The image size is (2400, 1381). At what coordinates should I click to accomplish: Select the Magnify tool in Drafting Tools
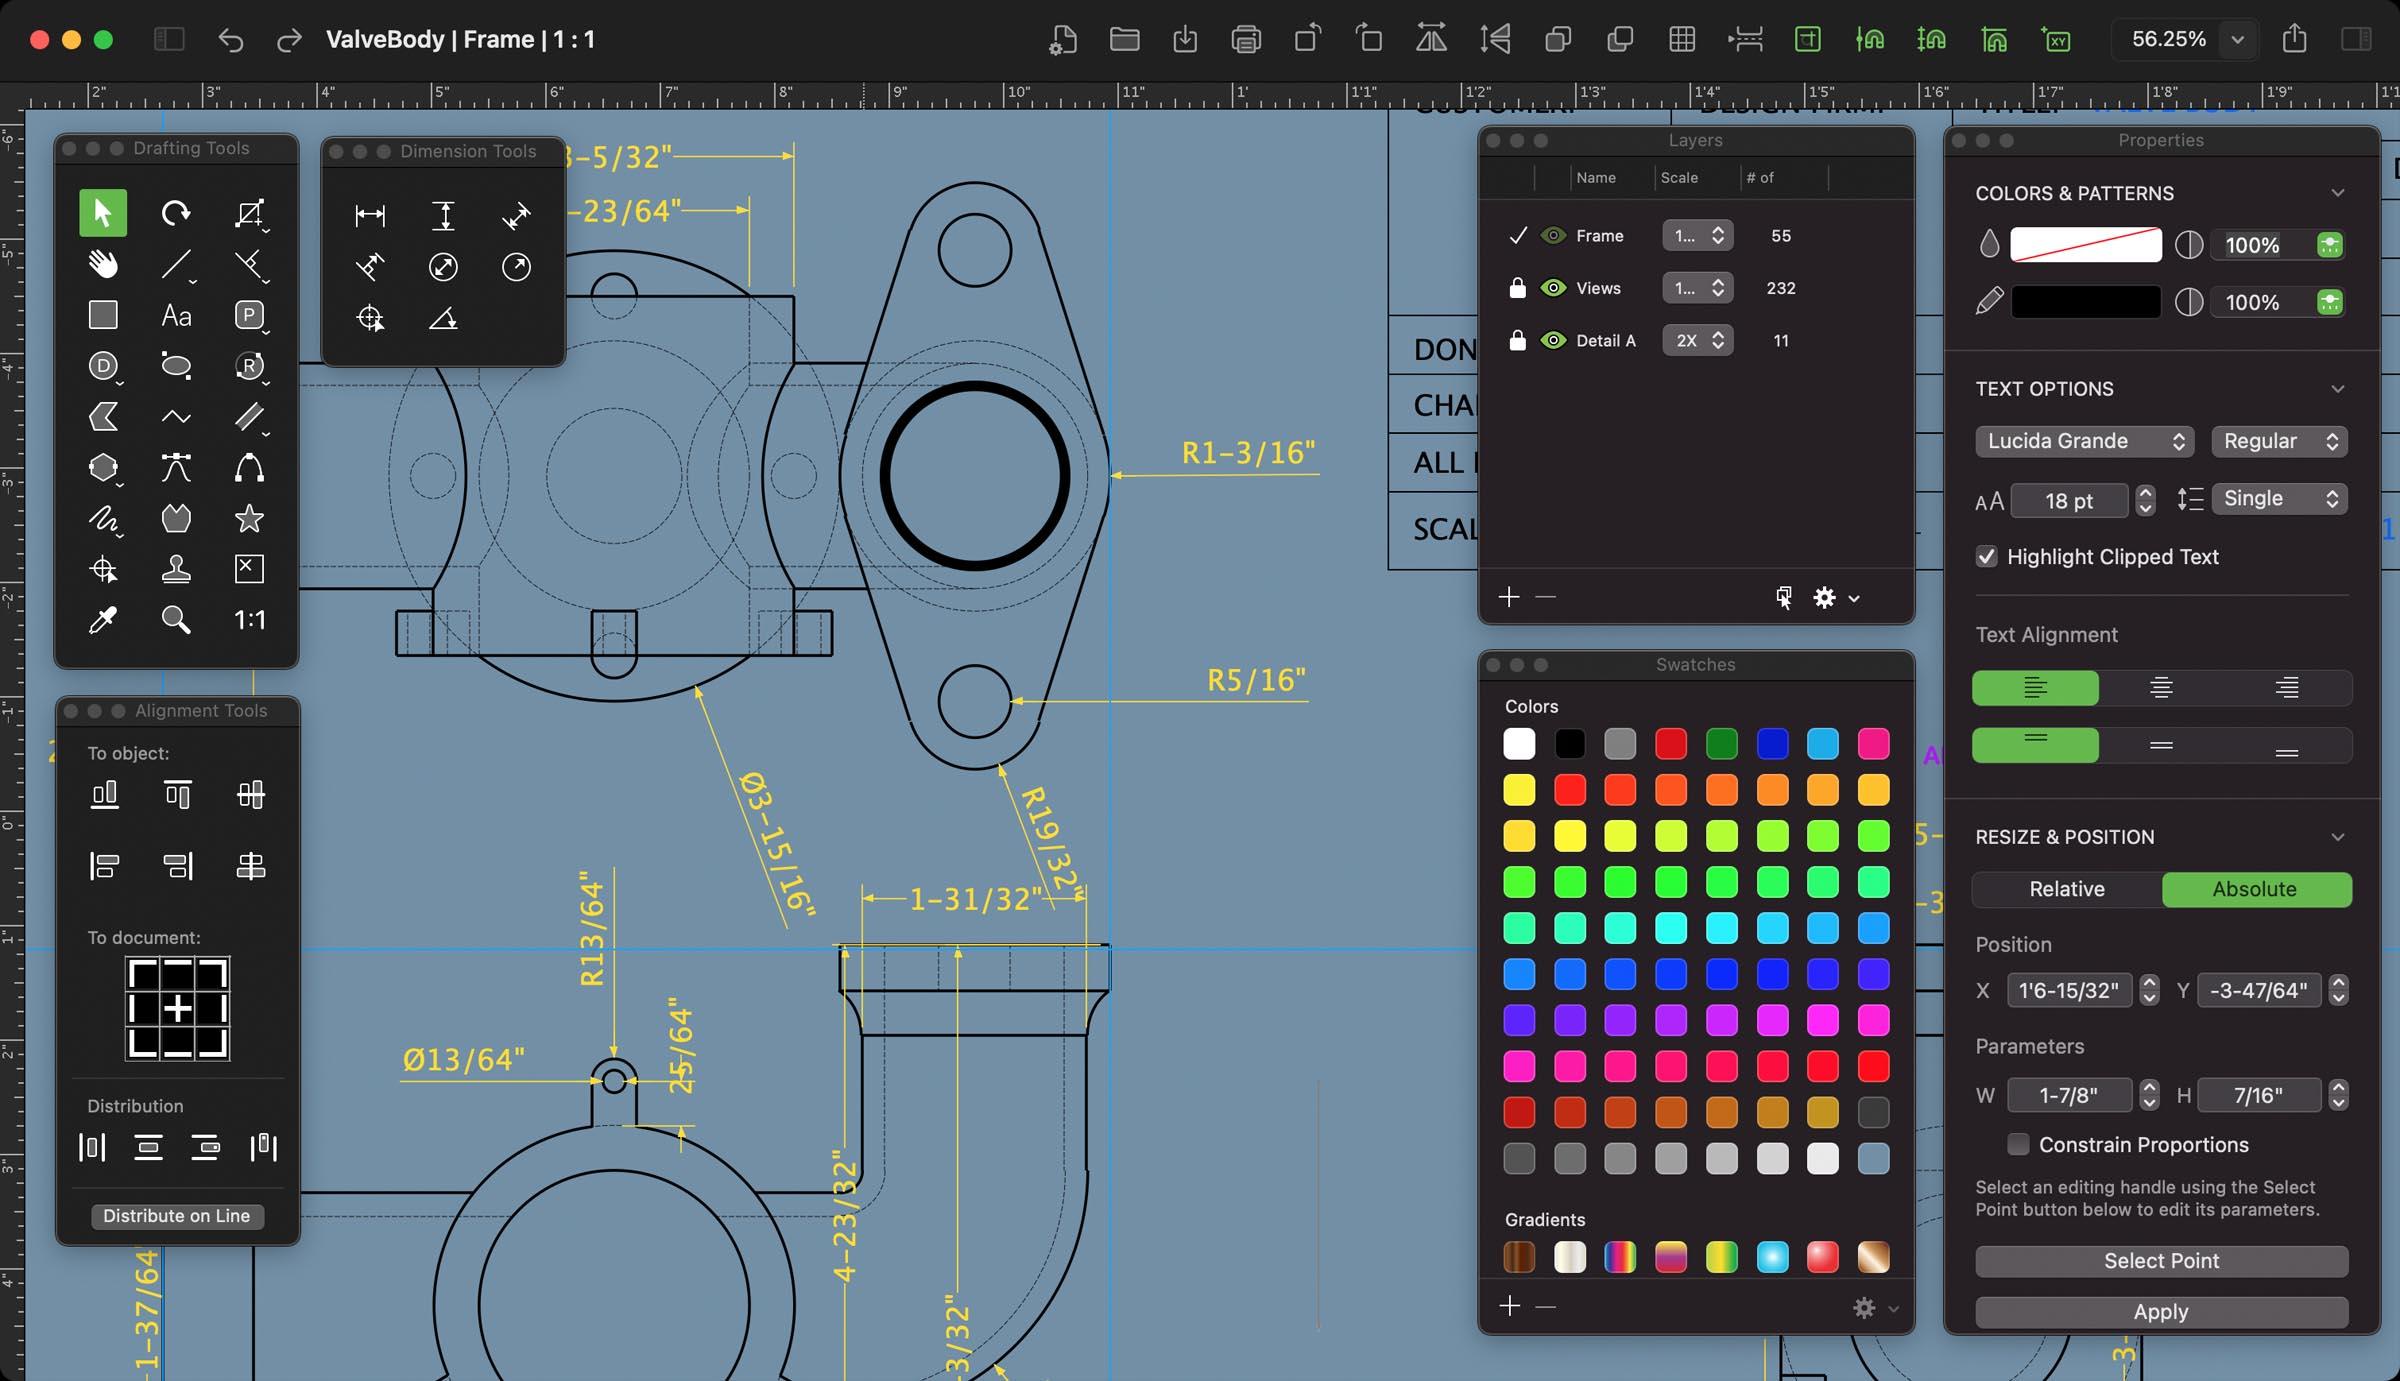click(175, 620)
